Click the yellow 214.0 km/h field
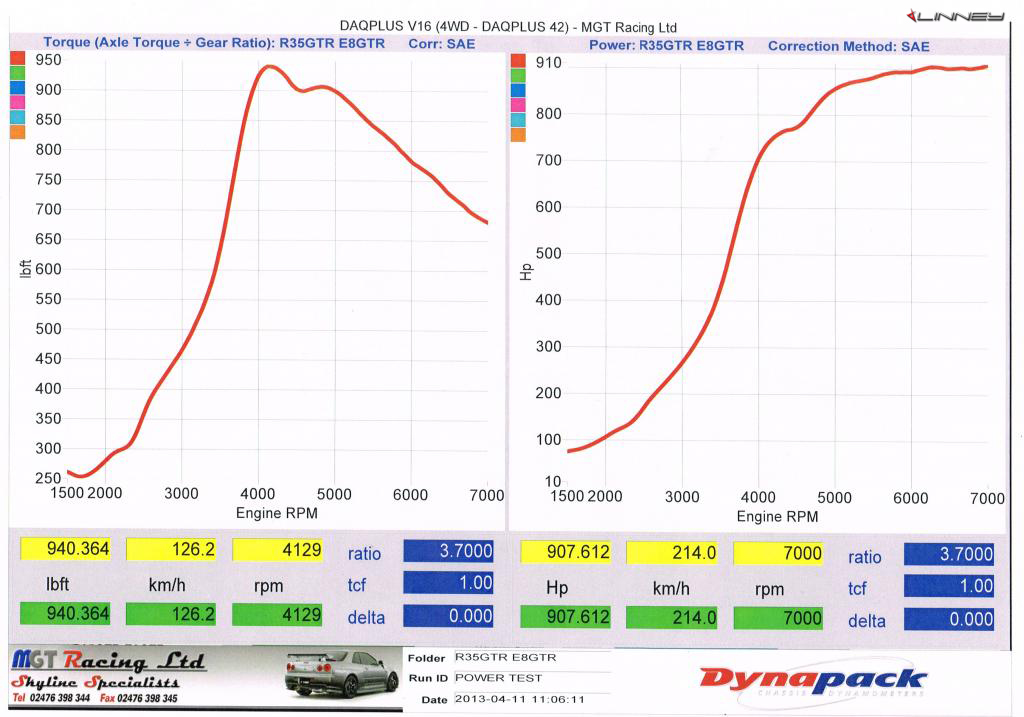The height and width of the screenshot is (717, 1024). [x=672, y=552]
